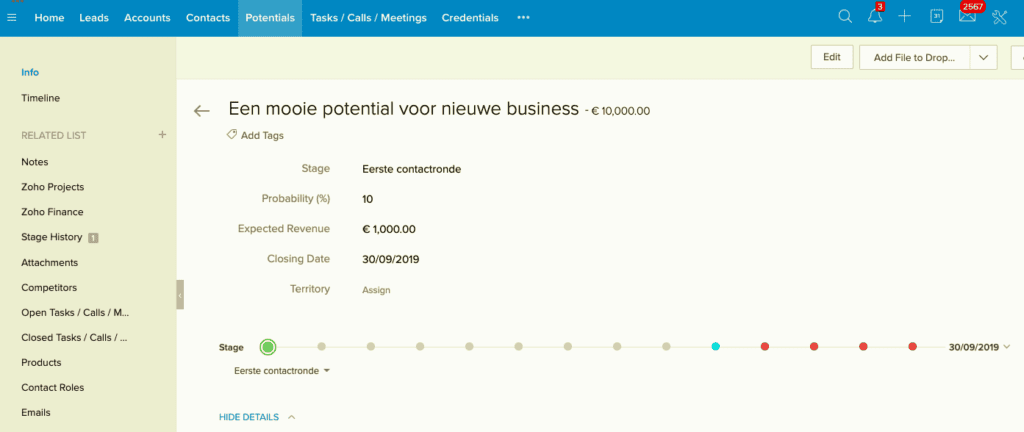
Task: Open the hamburger menu icon
Action: [x=12, y=17]
